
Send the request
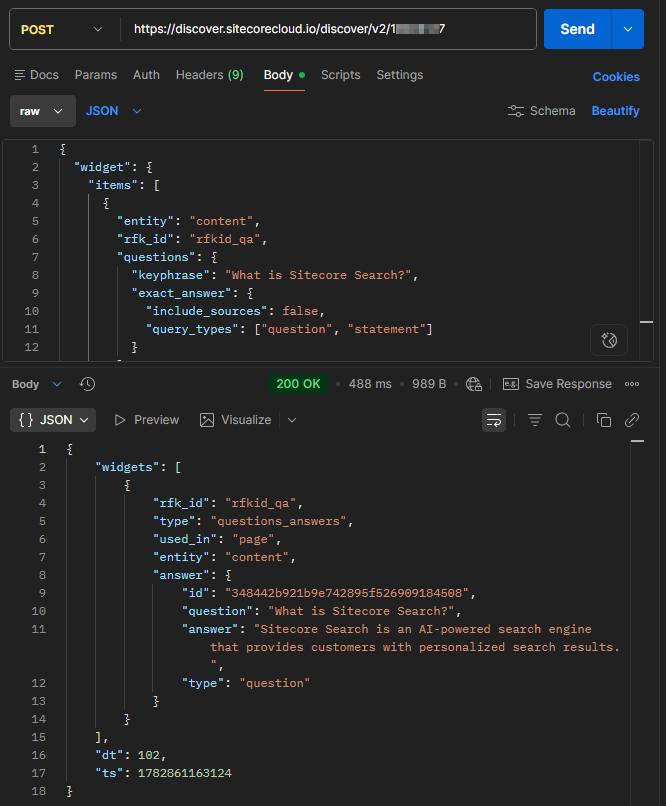coord(577,29)
